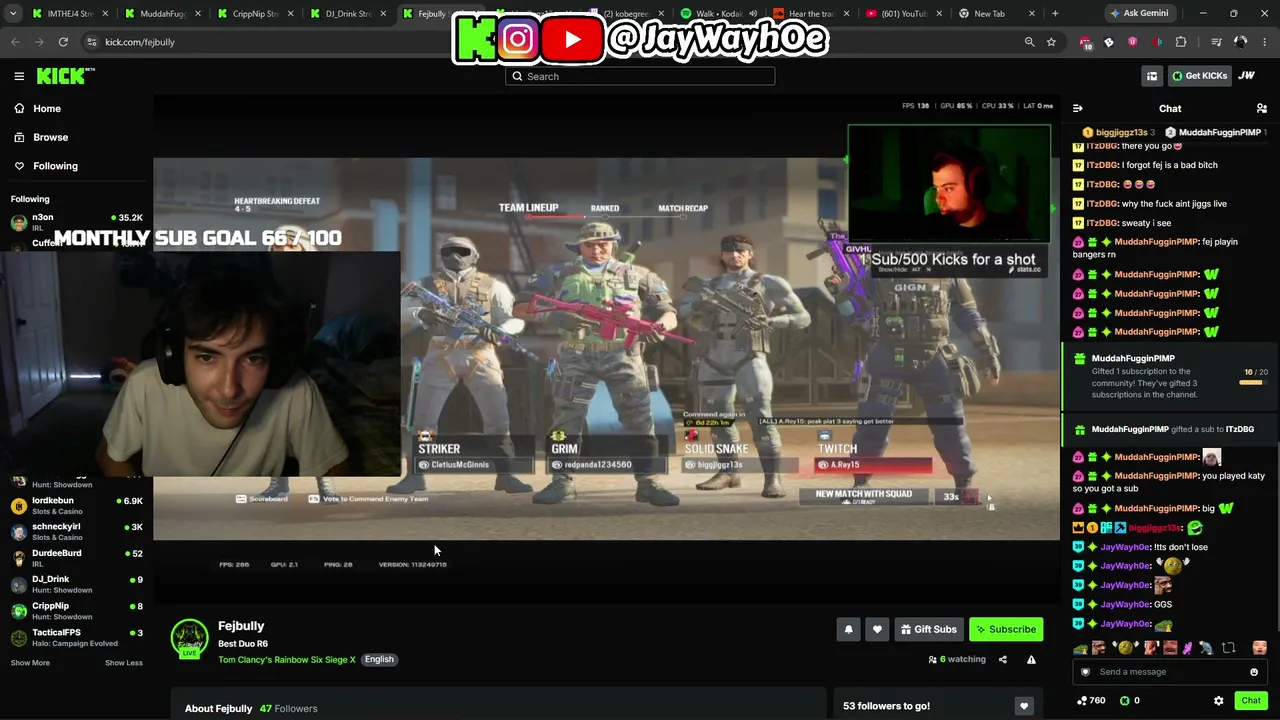
Task: Click the recent emotes swap arrows icon
Action: [1229, 648]
